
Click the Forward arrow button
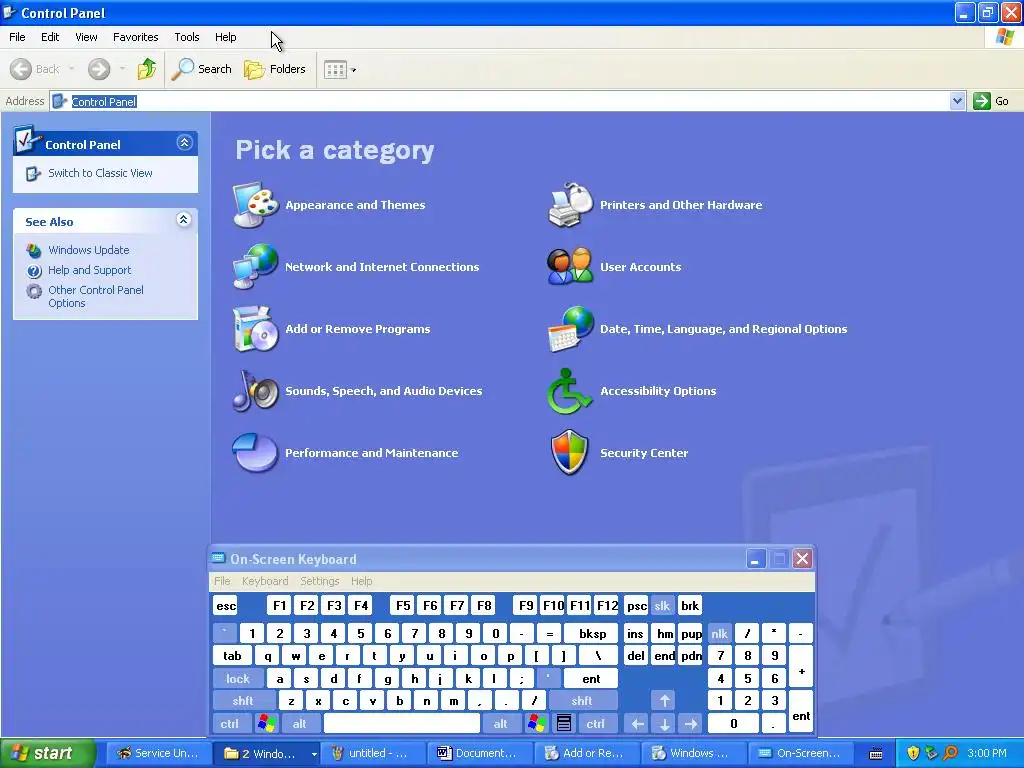(99, 69)
